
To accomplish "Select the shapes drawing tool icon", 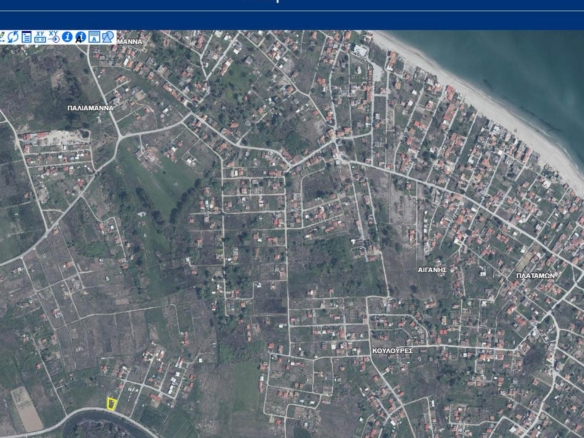I will pyautogui.click(x=108, y=37).
